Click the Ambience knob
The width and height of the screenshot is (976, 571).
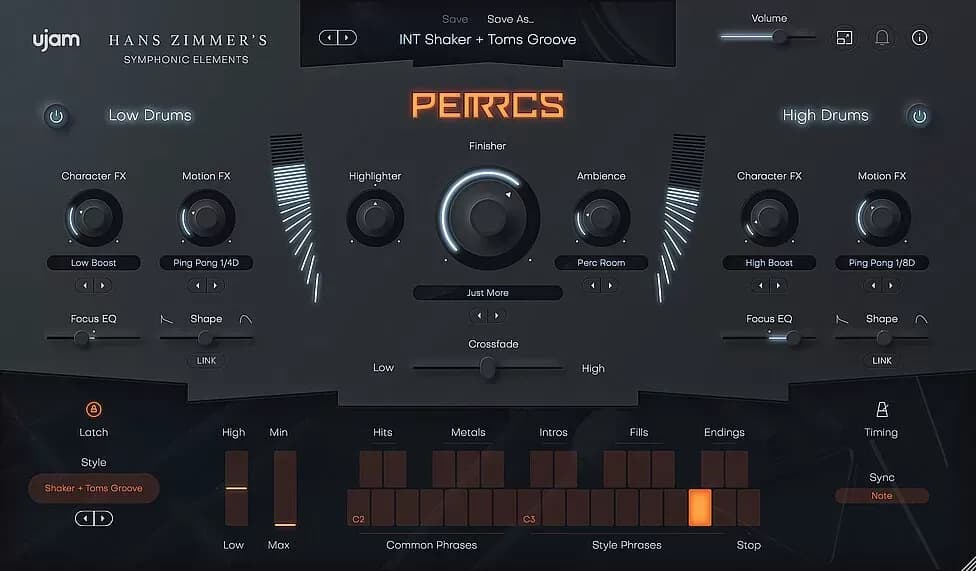(601, 217)
